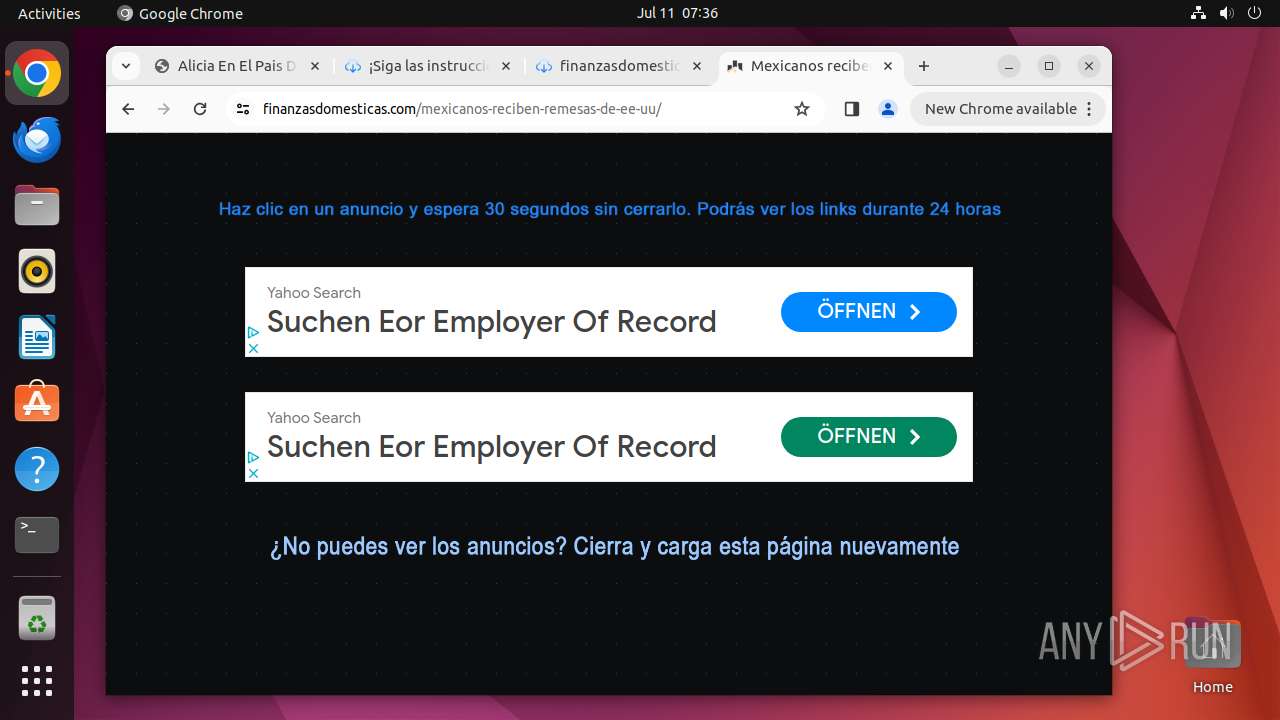Launch Thunderbird mail from the dock
The width and height of the screenshot is (1280, 720).
tap(37, 140)
